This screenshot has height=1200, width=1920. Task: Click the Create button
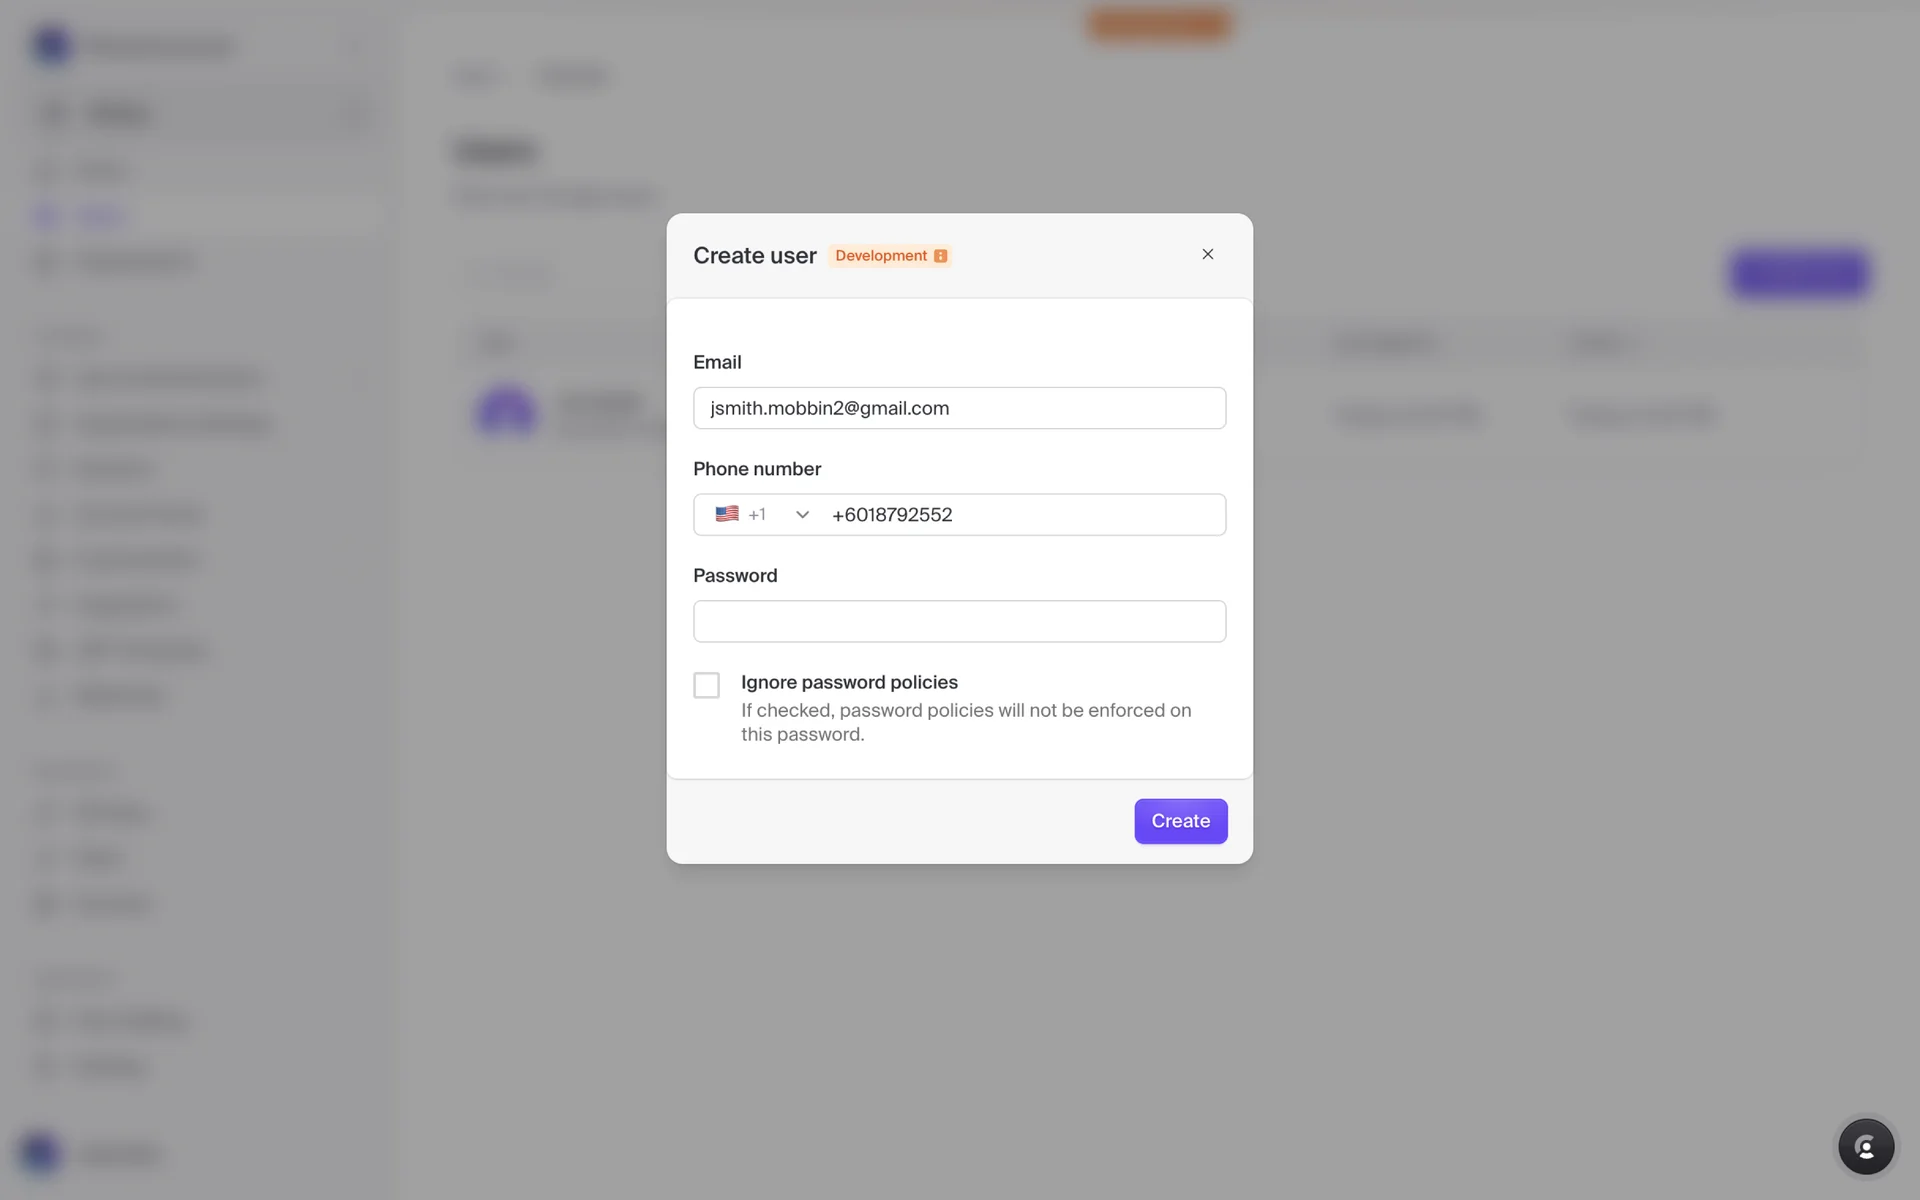pyautogui.click(x=1180, y=821)
